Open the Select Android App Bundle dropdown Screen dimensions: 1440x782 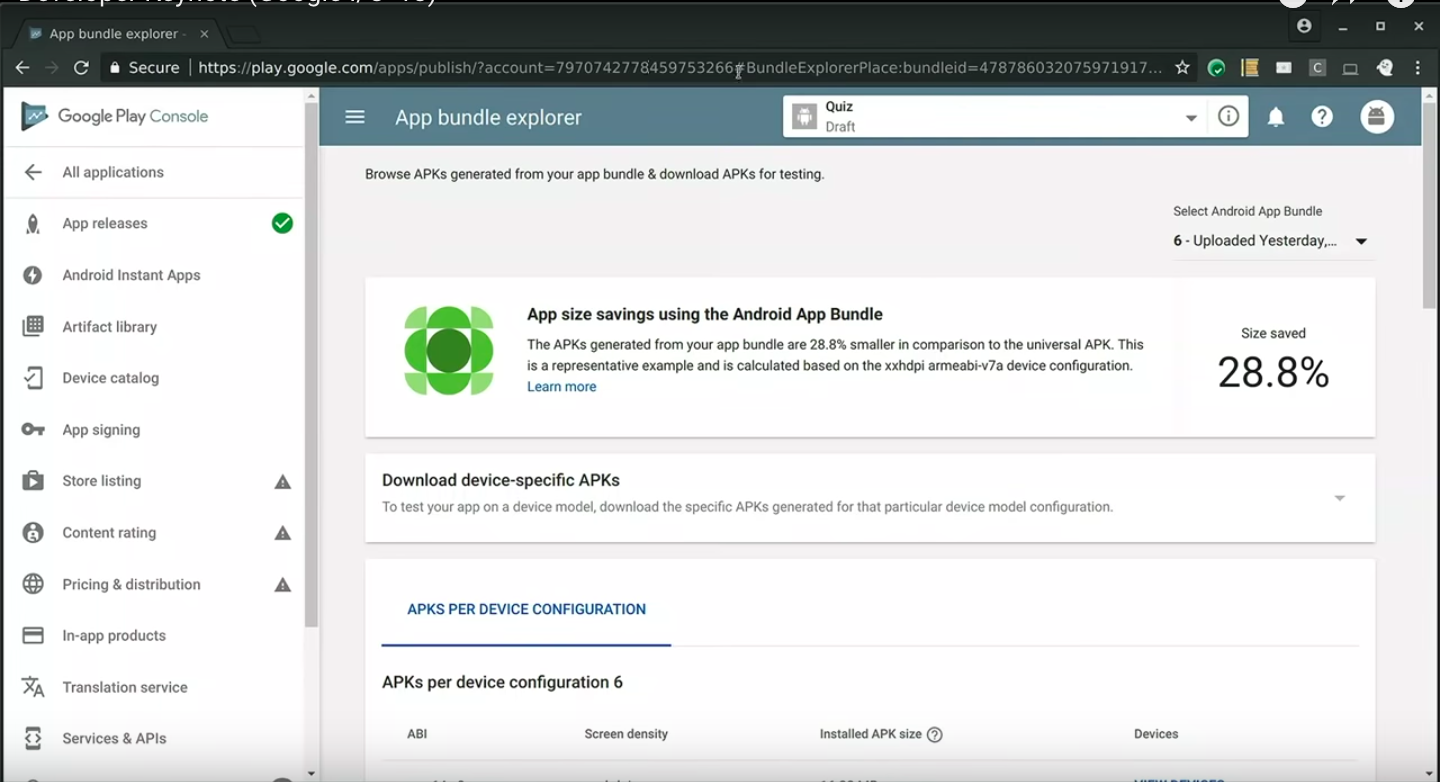pos(1270,241)
